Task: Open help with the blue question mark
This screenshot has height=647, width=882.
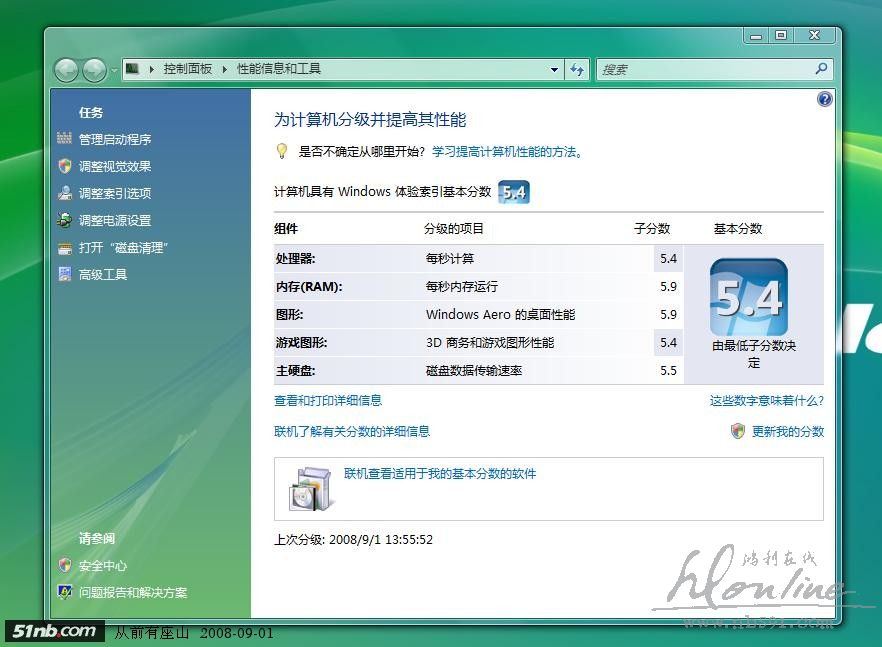Action: point(824,99)
